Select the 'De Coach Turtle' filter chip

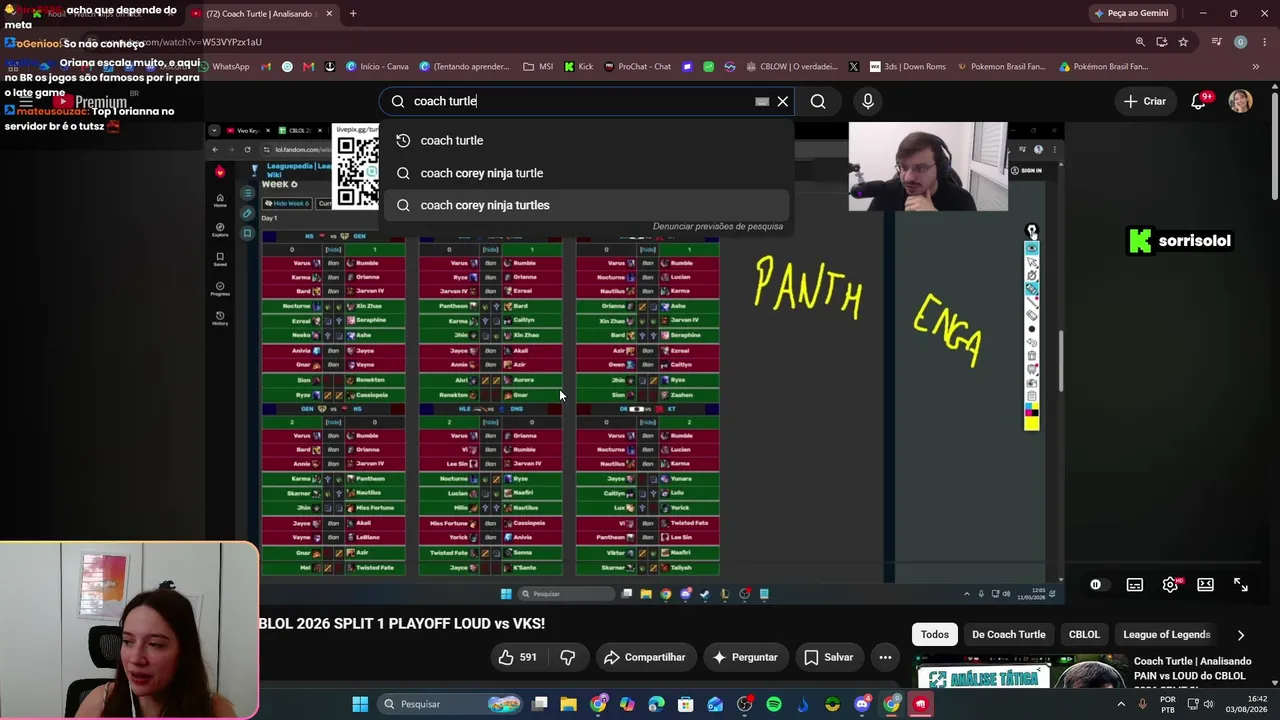click(1009, 634)
